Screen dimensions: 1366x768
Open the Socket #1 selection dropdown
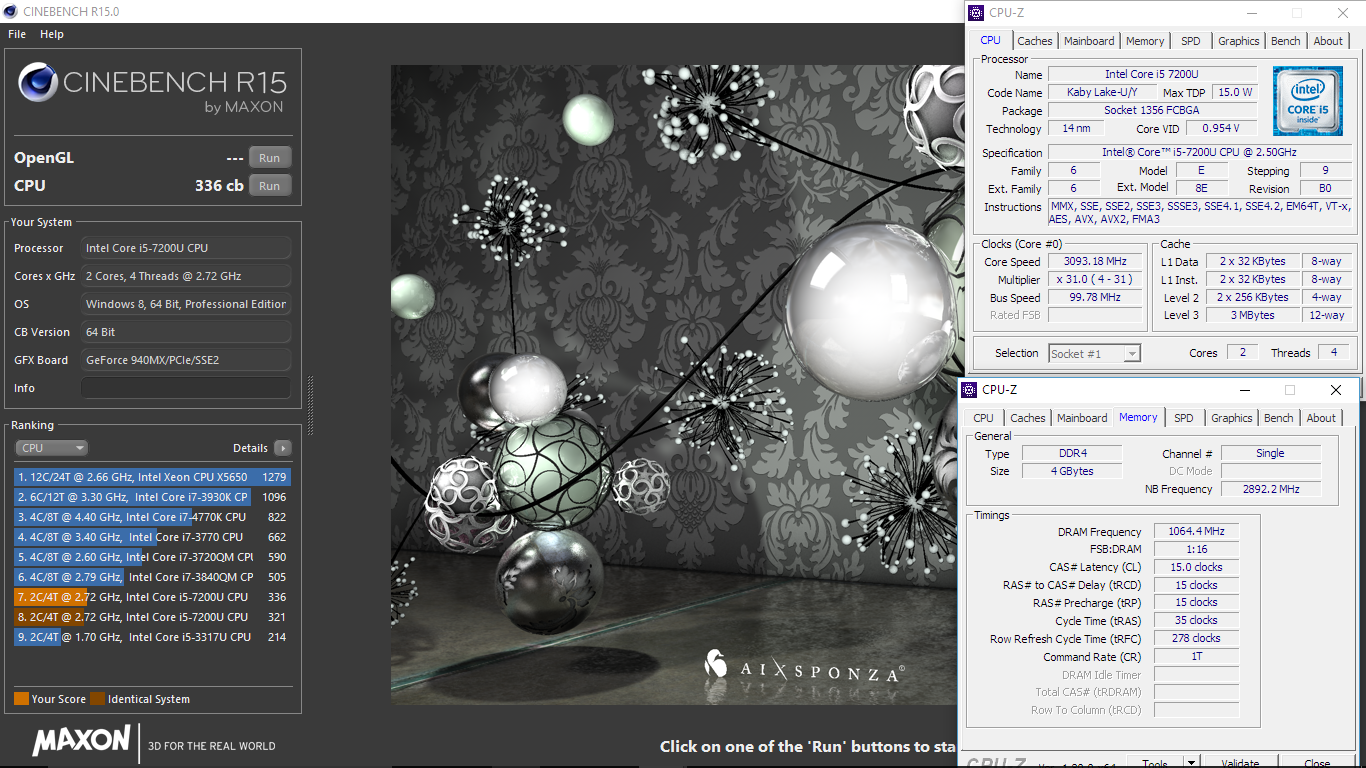coord(1094,353)
